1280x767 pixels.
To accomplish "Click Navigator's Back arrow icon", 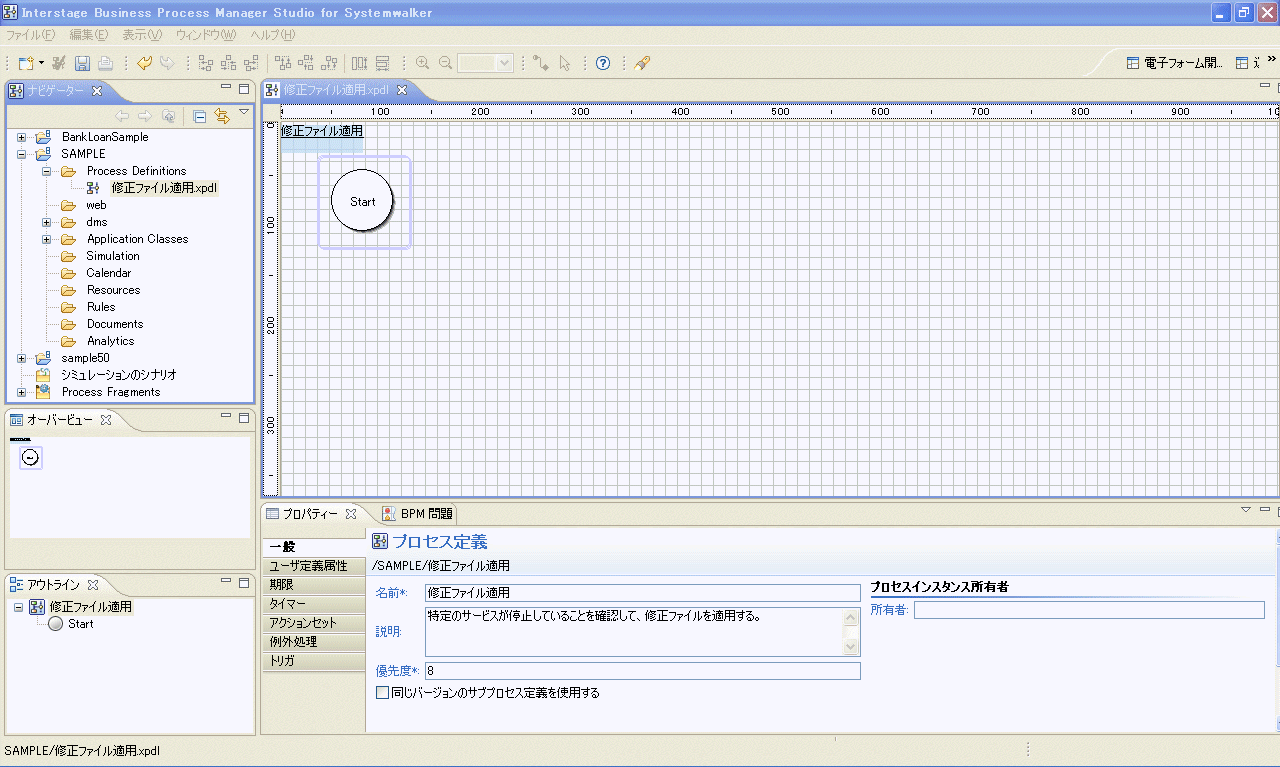I will coord(122,116).
